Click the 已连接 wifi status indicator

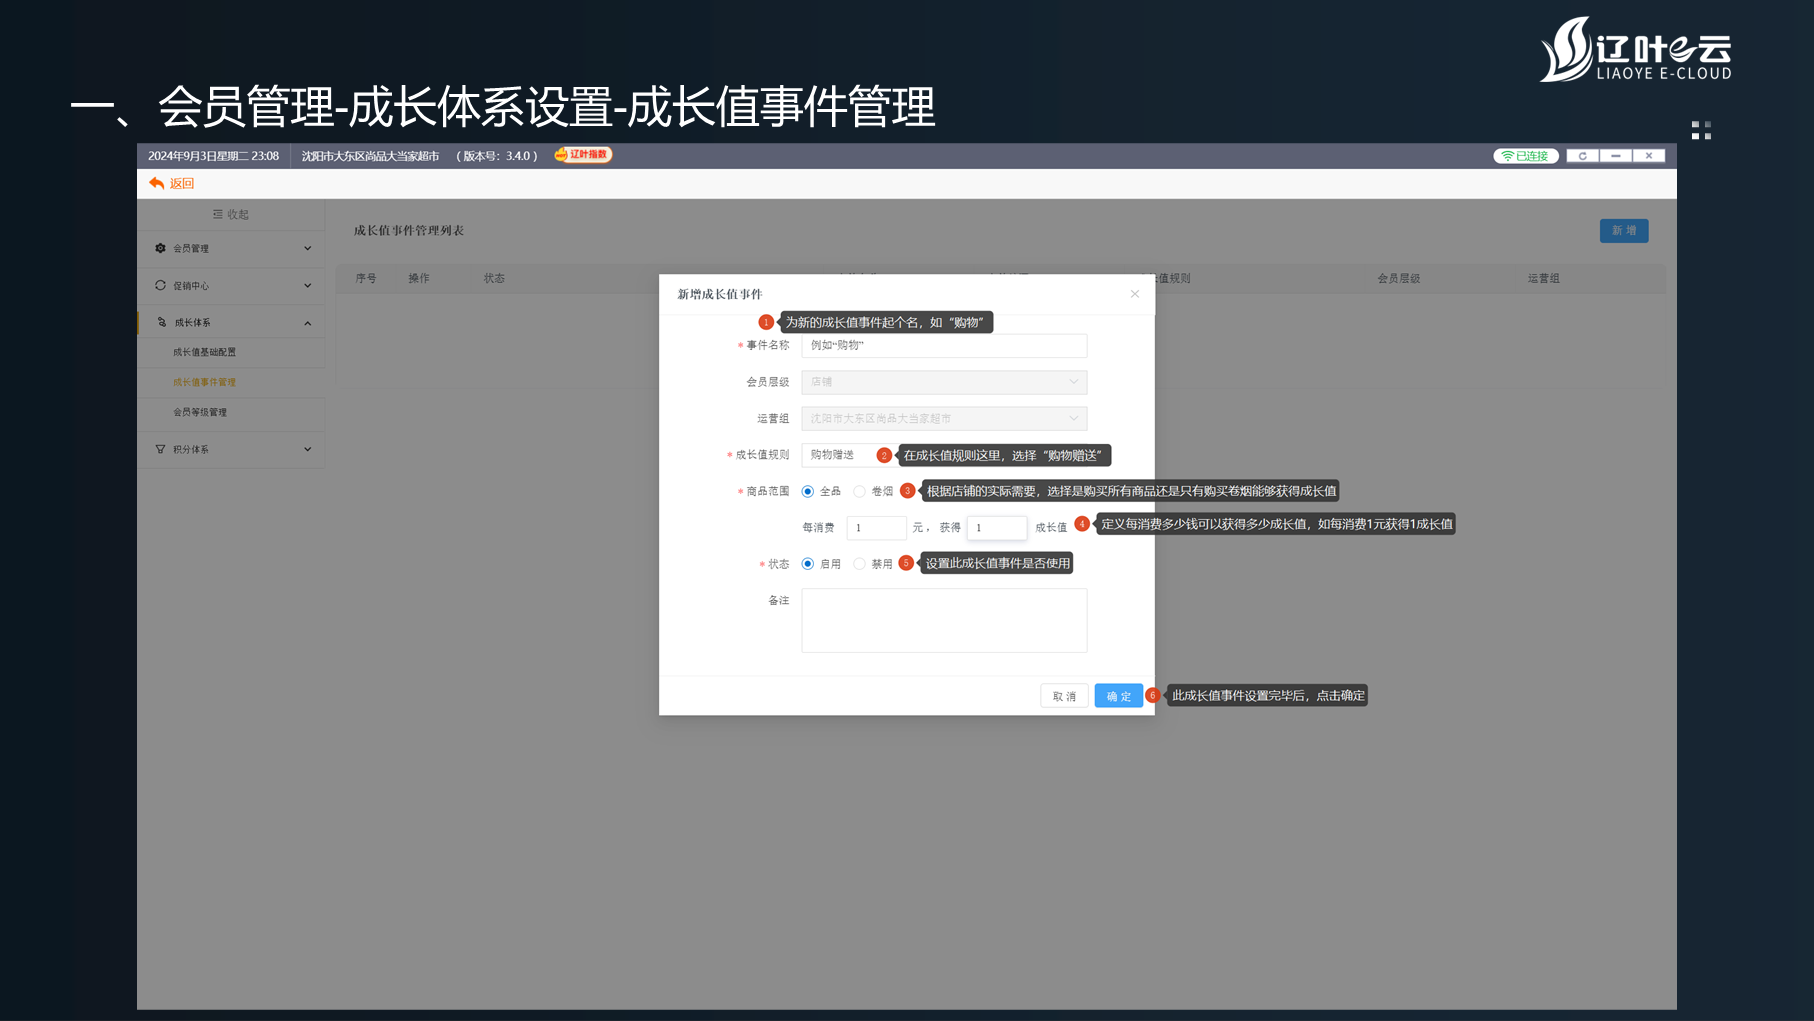[1525, 156]
